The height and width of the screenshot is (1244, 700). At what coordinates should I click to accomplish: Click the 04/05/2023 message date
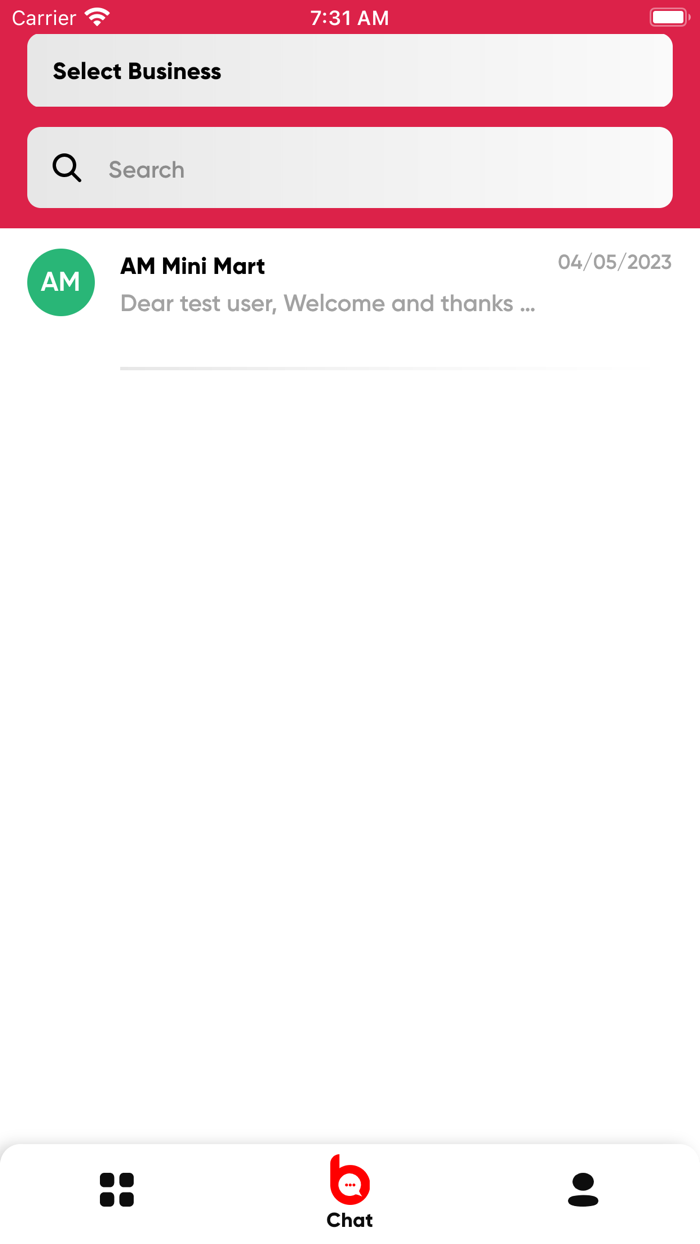(615, 262)
